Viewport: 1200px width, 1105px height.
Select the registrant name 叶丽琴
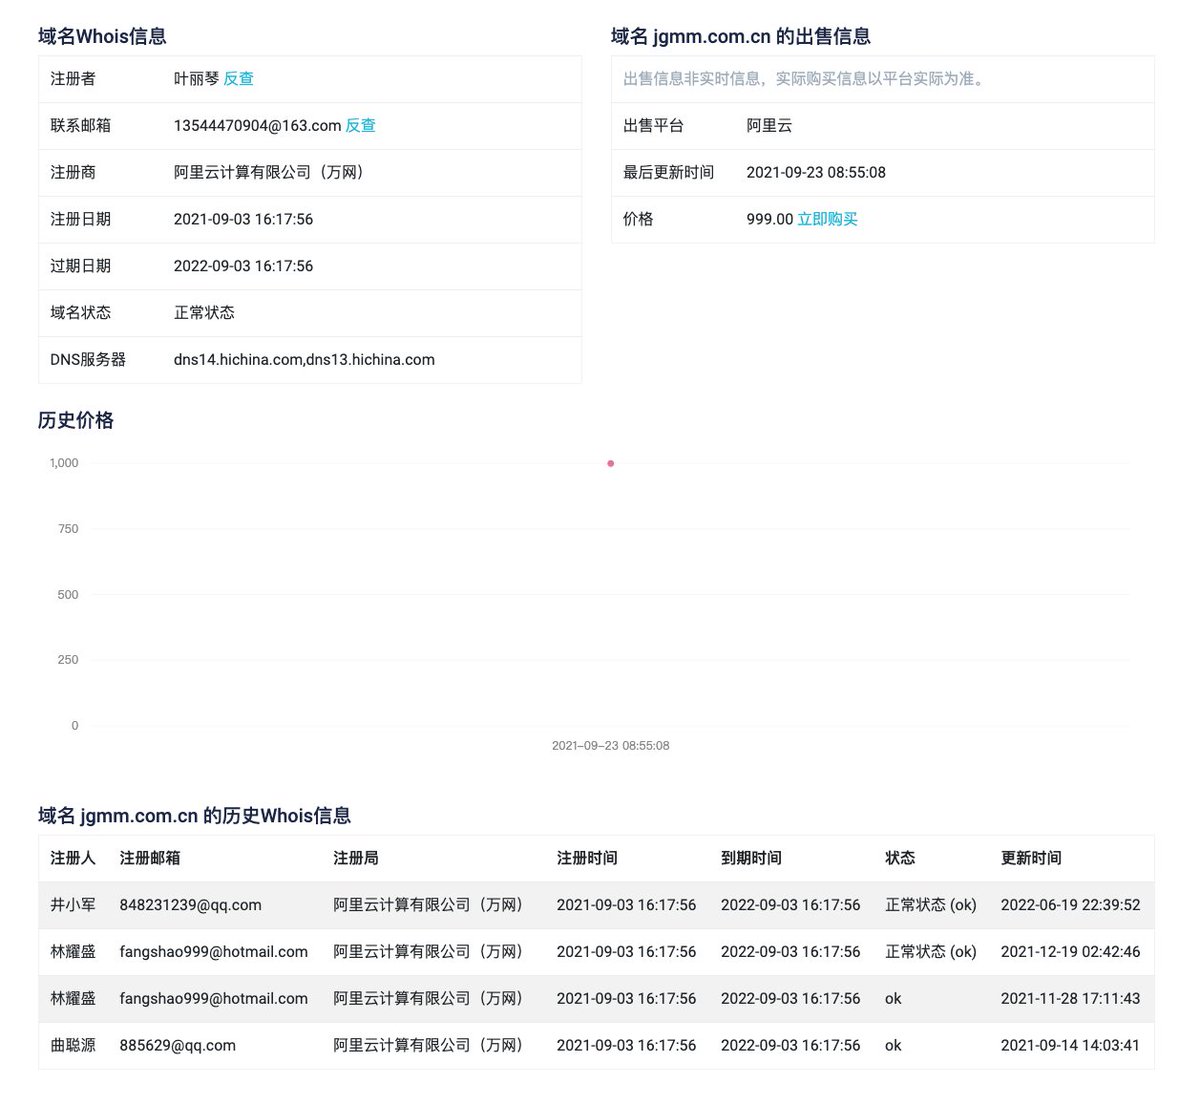[196, 79]
